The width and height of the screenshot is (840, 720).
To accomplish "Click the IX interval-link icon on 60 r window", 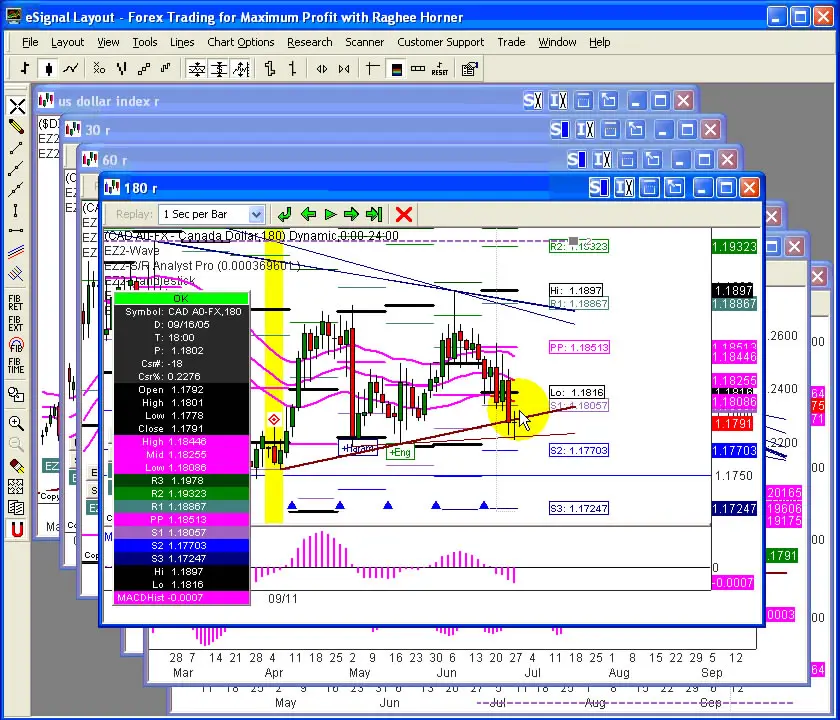I will coord(603,160).
